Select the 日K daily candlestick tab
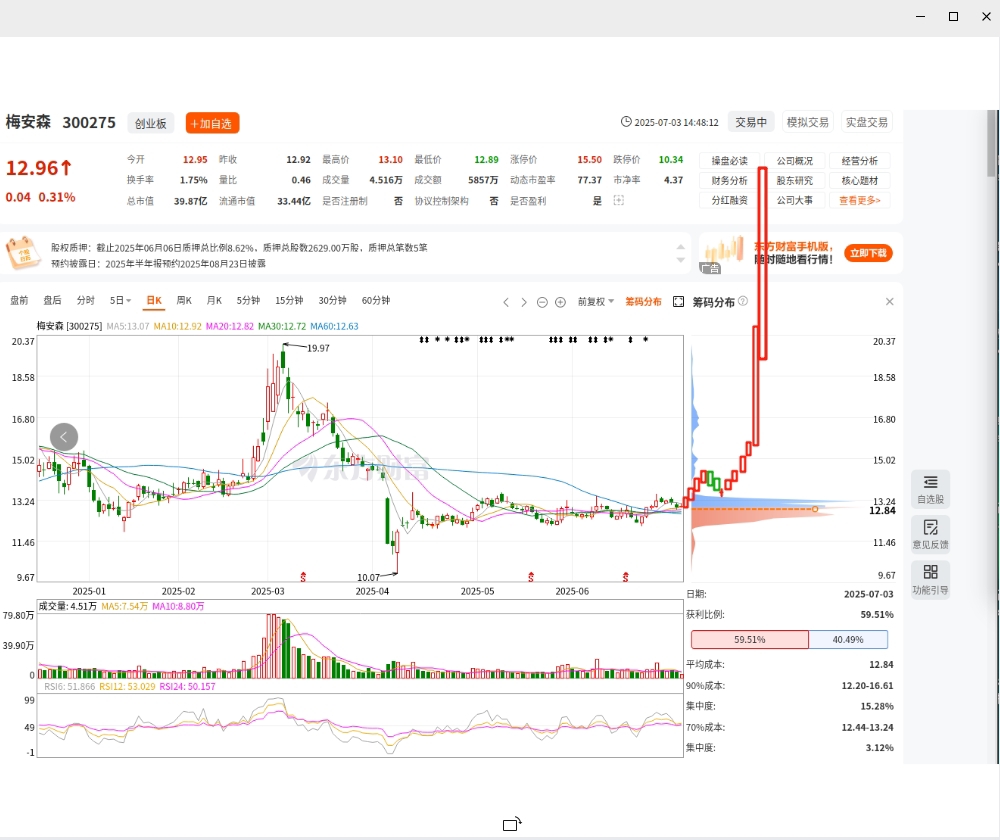 pyautogui.click(x=154, y=300)
